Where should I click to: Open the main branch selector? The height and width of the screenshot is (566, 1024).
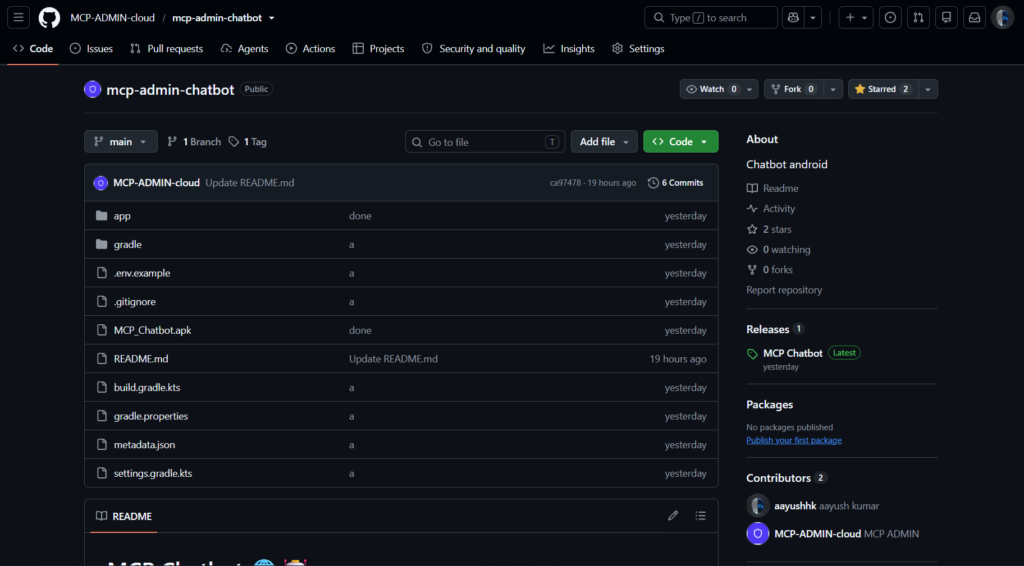pyautogui.click(x=121, y=142)
